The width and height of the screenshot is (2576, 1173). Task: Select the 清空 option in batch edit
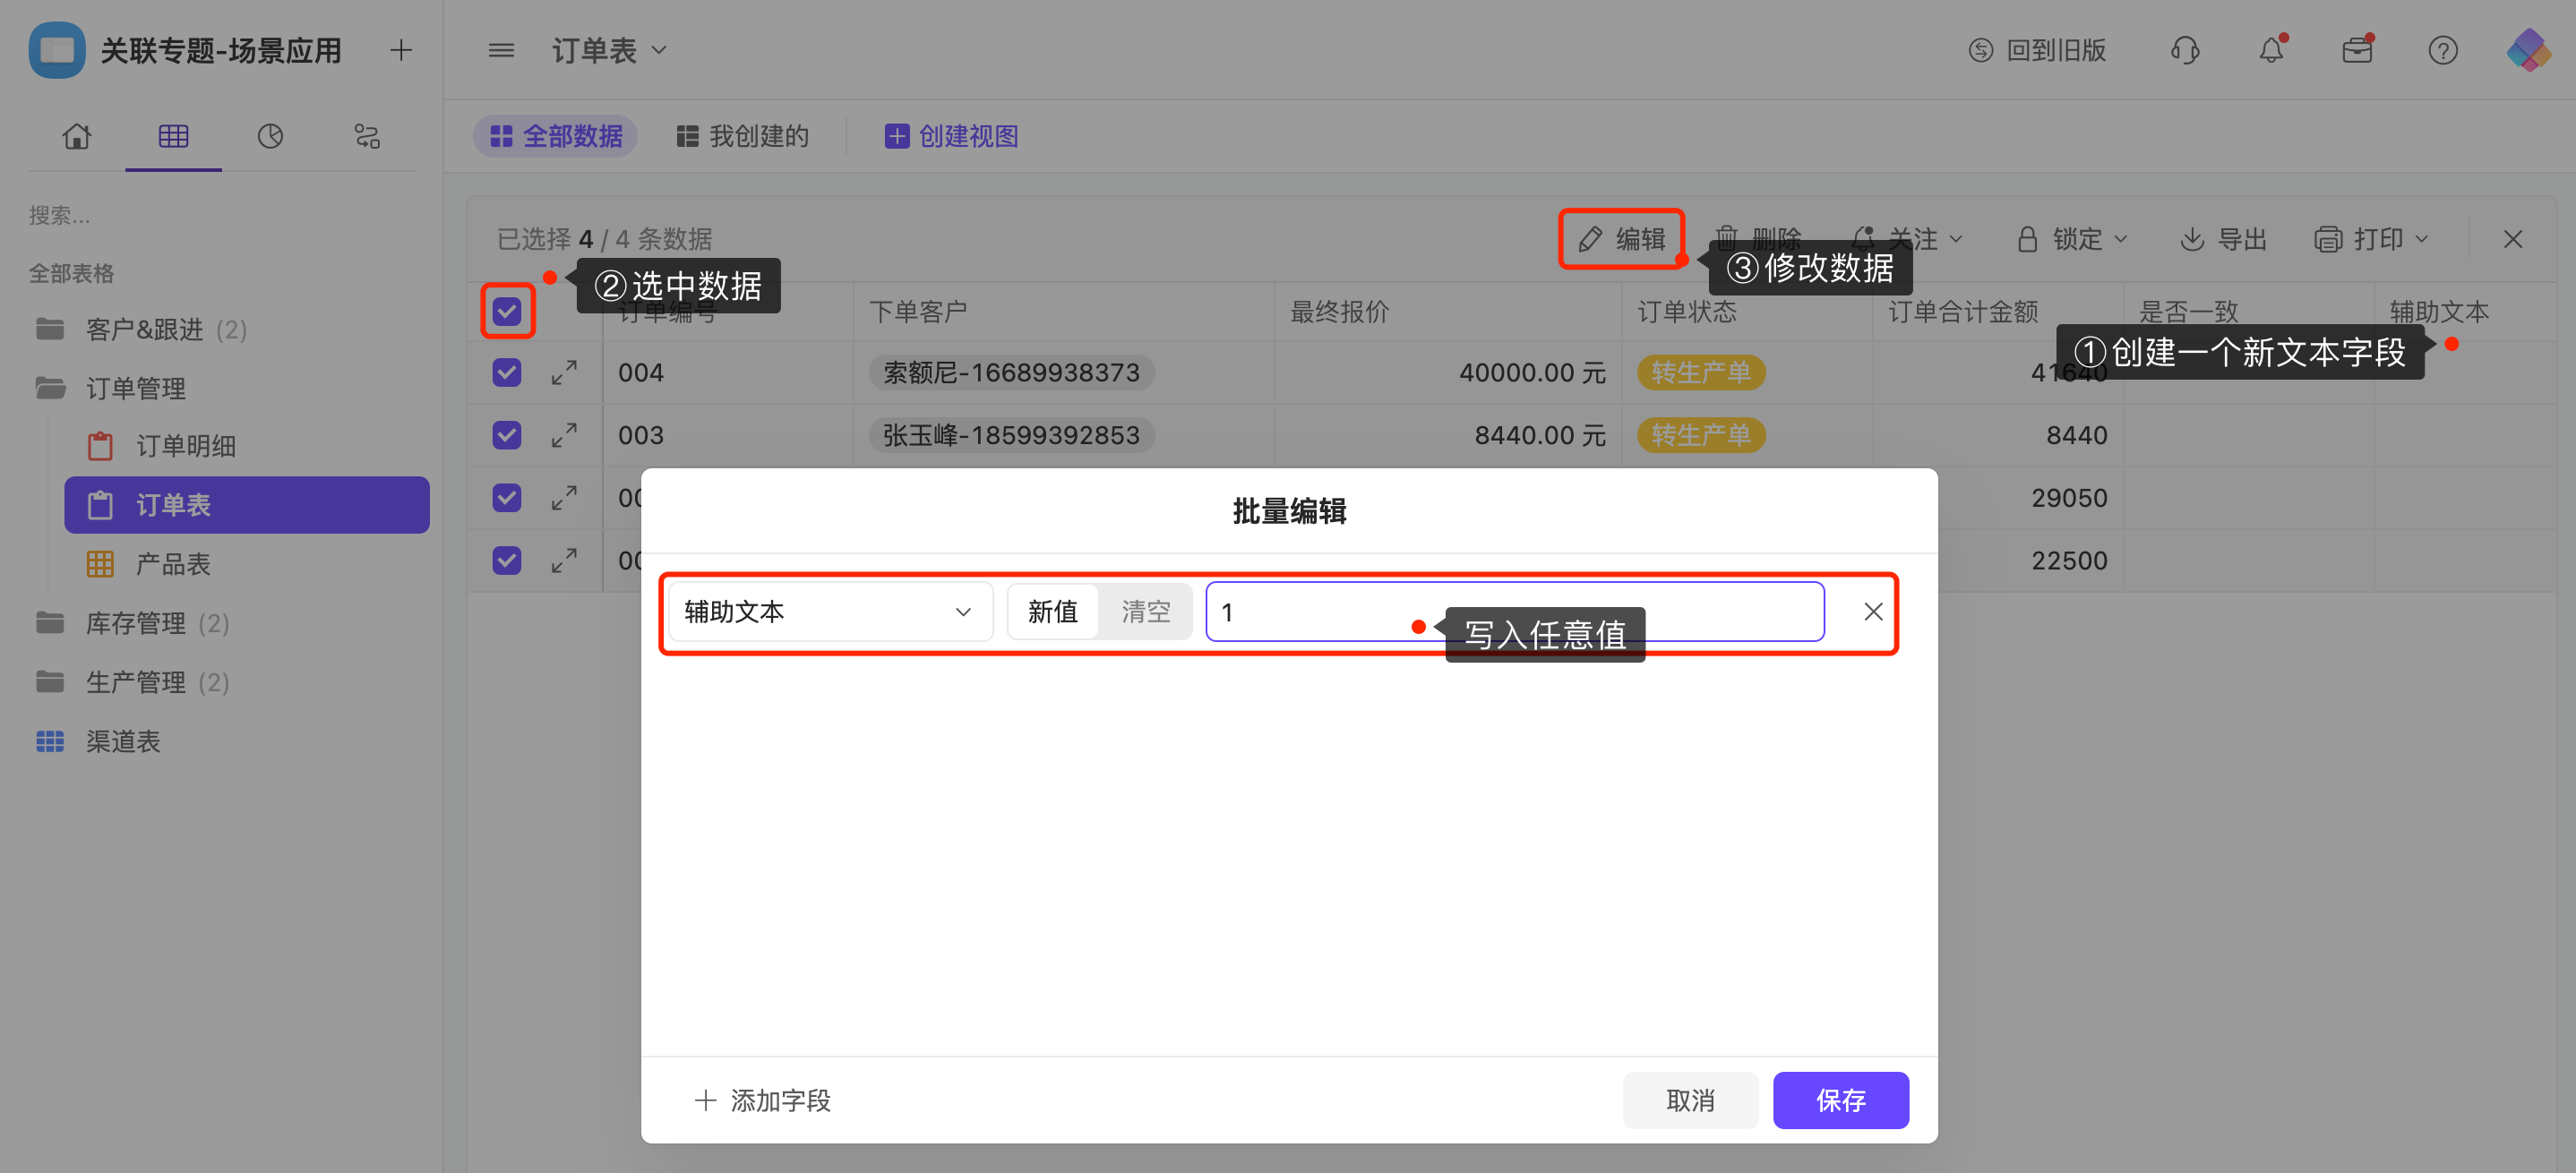(x=1145, y=612)
